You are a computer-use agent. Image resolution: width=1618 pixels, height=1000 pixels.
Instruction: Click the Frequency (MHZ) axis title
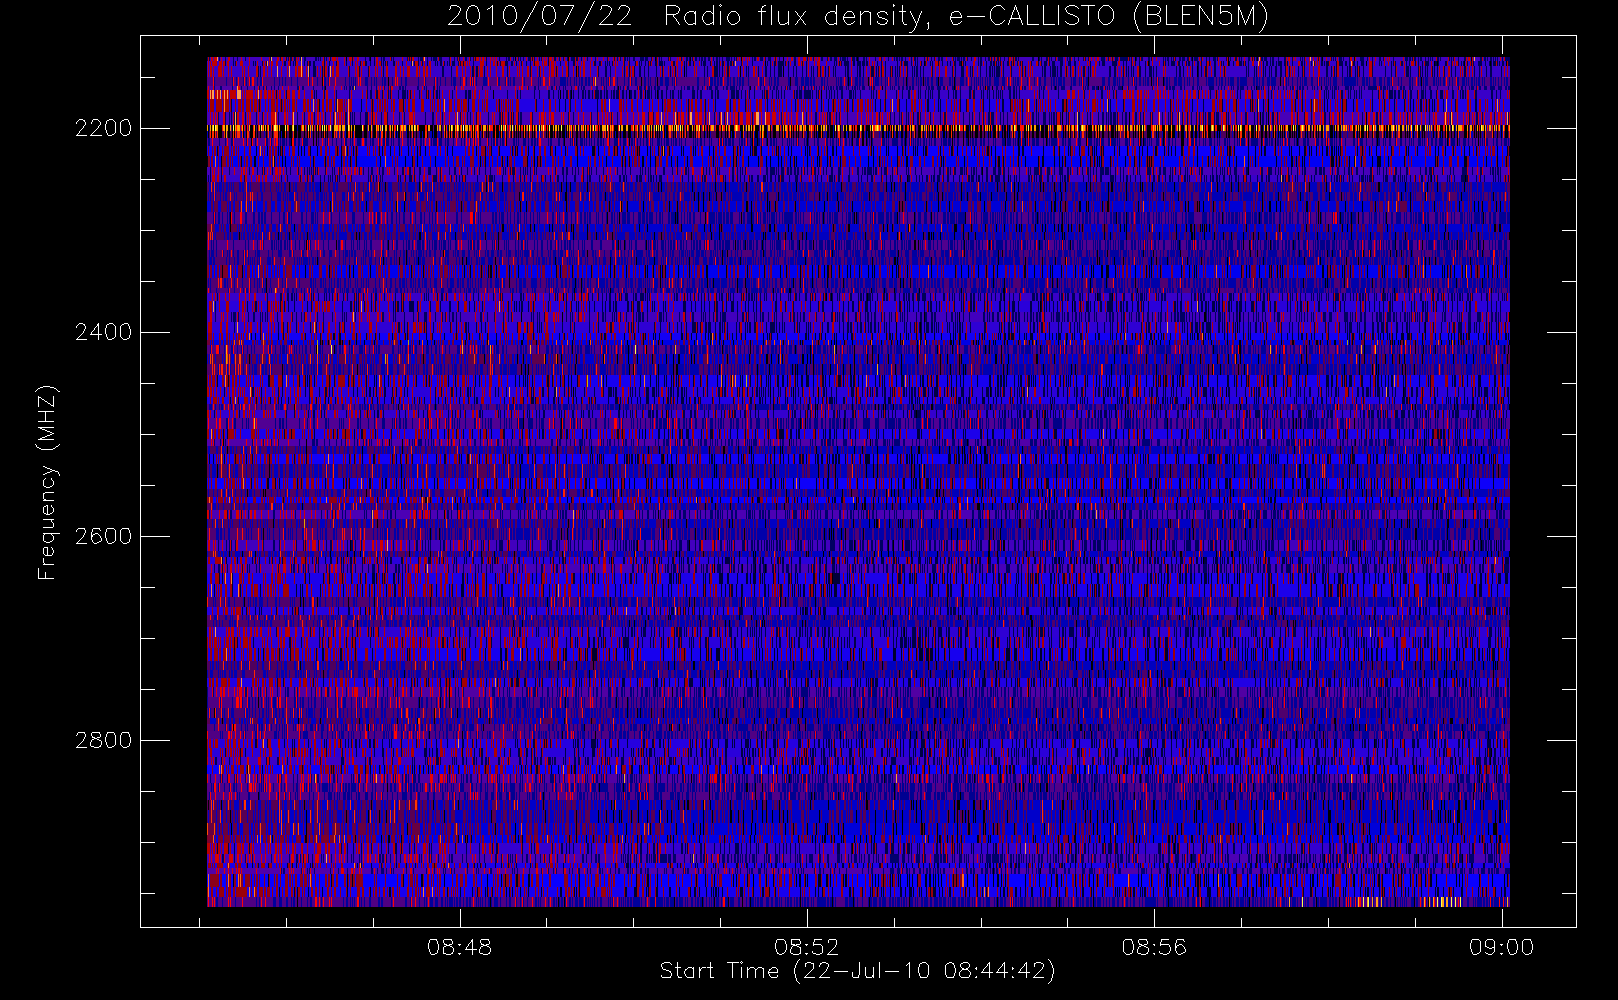coord(47,482)
